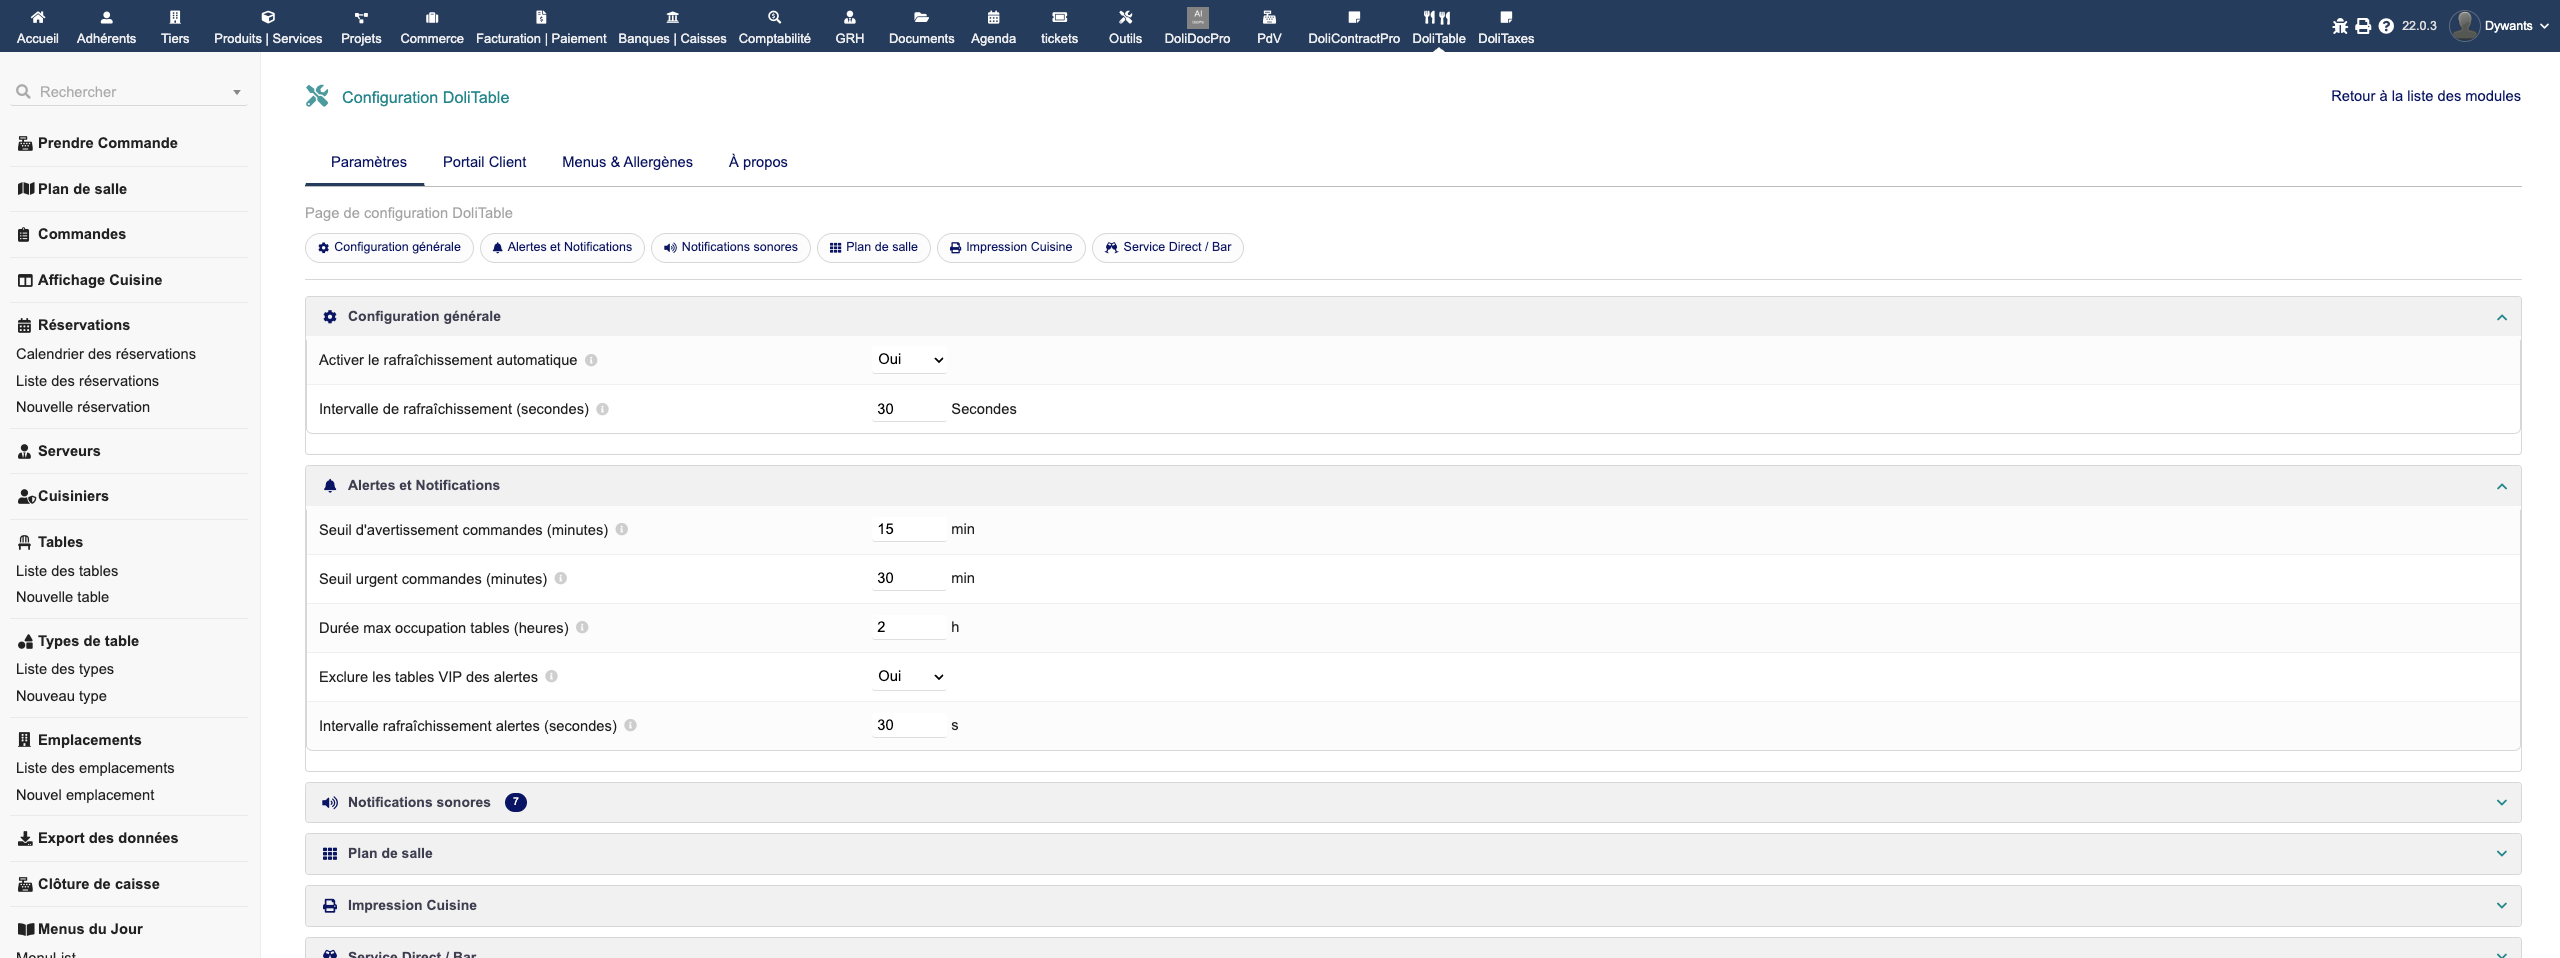Click info icon beside Seuil urgent commandes
The image size is (2560, 958).
561,578
